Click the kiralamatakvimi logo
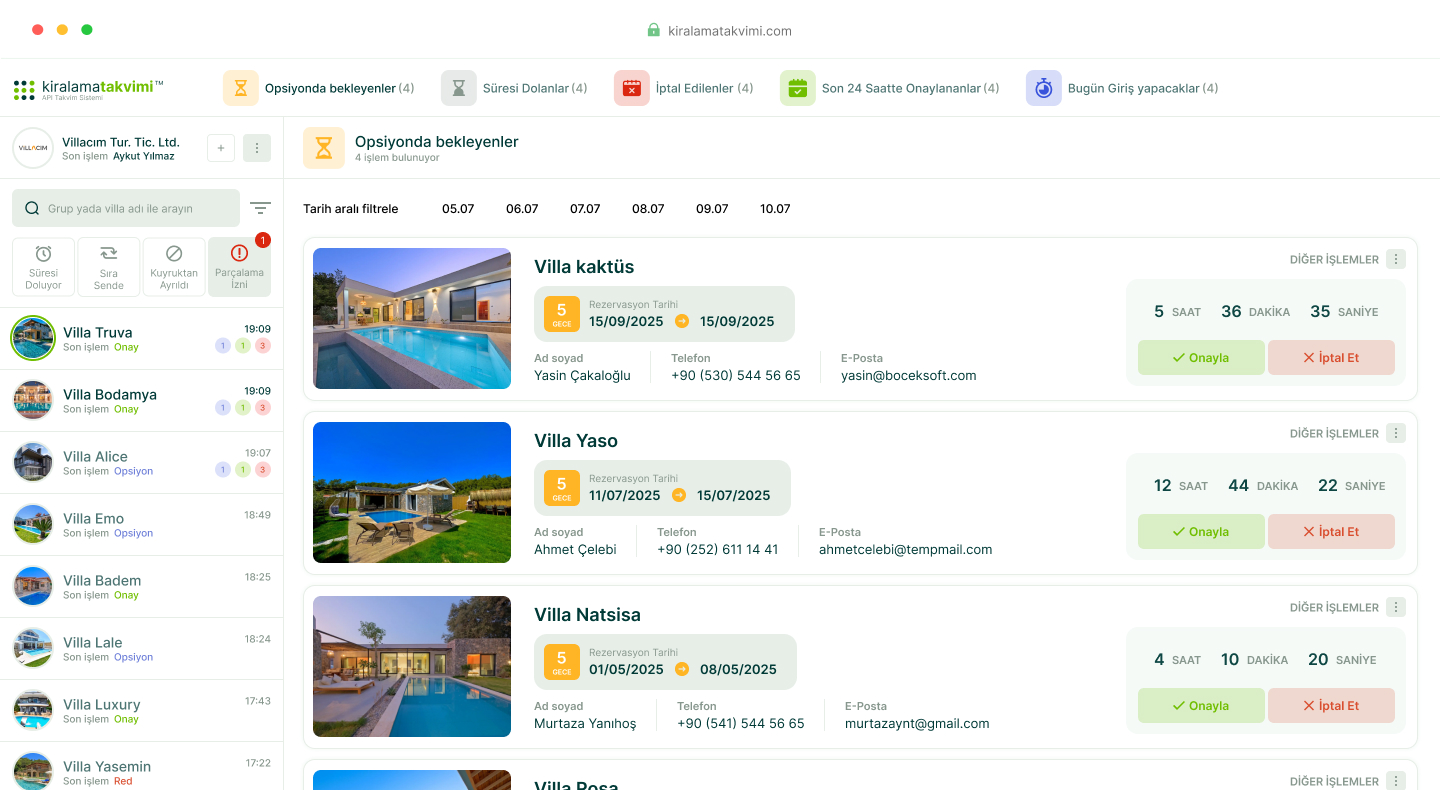Image resolution: width=1440 pixels, height=790 pixels. [89, 89]
